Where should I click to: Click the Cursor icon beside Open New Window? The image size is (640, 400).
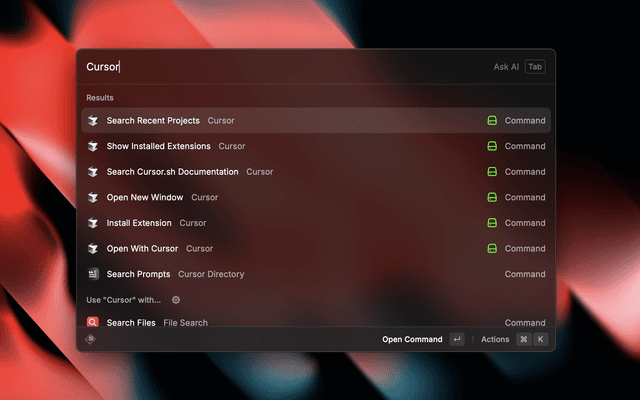pyautogui.click(x=93, y=197)
